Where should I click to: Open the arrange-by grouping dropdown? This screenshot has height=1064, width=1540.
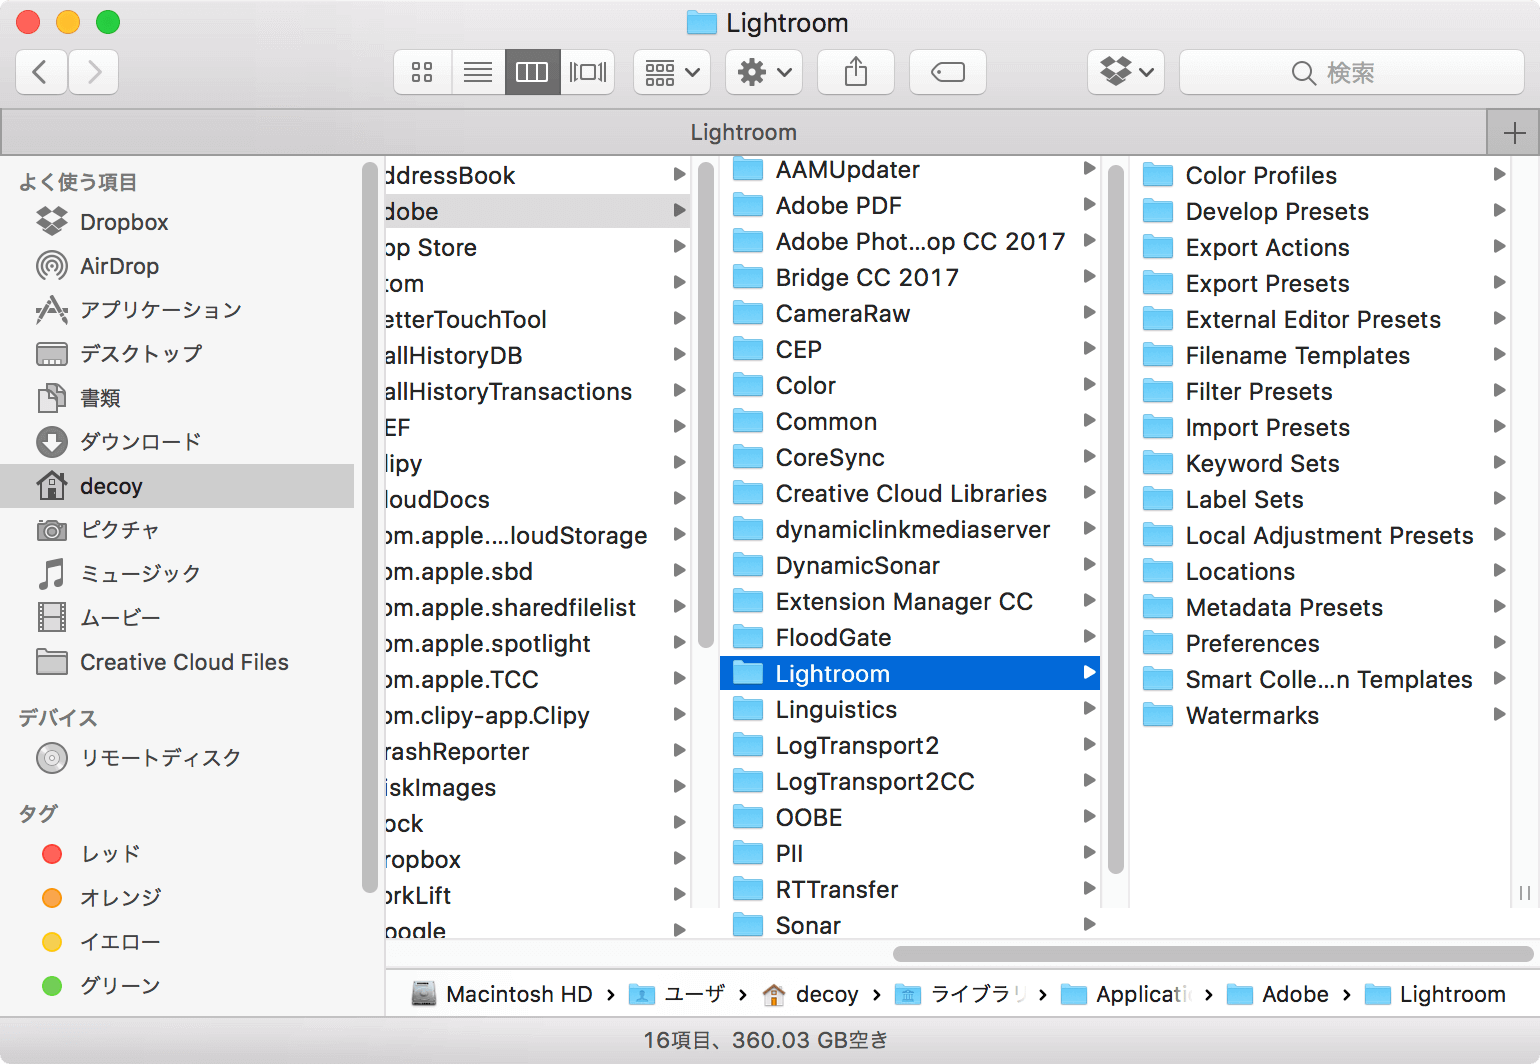[x=672, y=72]
